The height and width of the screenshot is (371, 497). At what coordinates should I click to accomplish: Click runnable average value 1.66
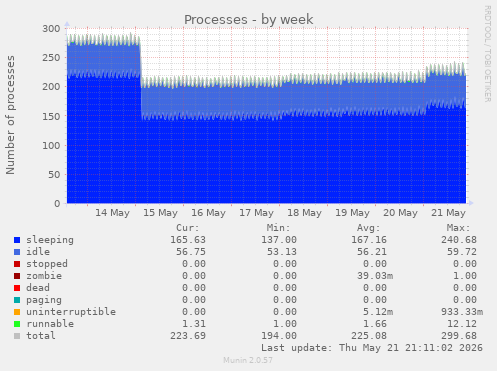375,324
